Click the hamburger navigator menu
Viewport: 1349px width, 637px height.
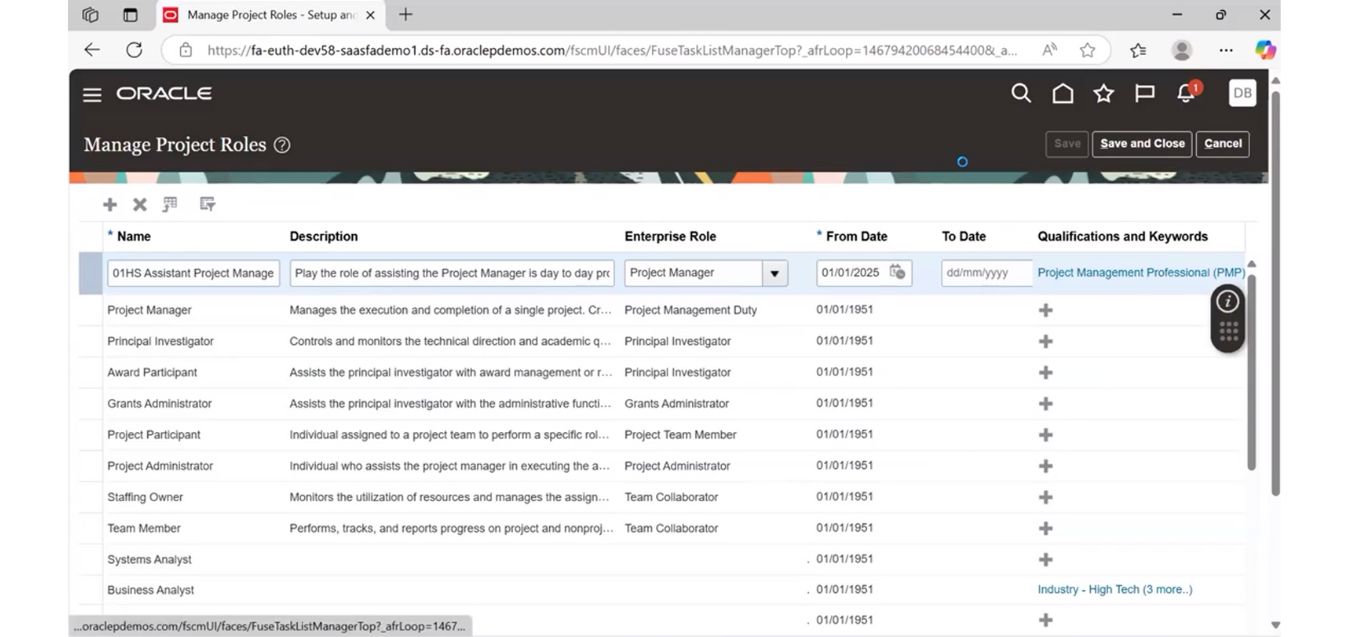tap(92, 93)
